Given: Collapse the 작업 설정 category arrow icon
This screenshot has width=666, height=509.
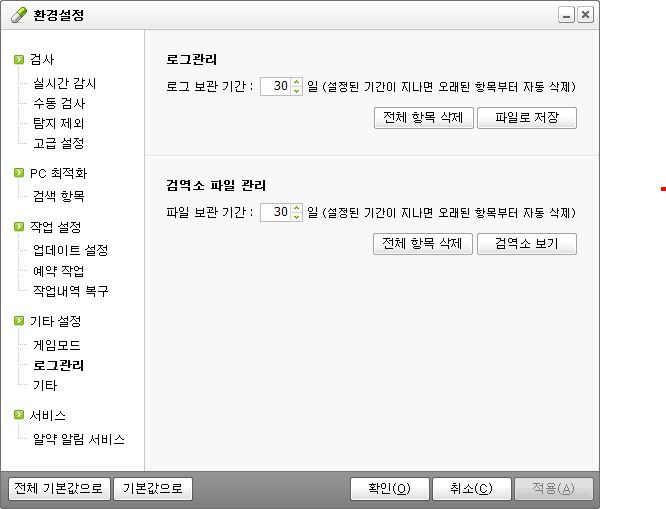Looking at the screenshot, I should pos(19,226).
